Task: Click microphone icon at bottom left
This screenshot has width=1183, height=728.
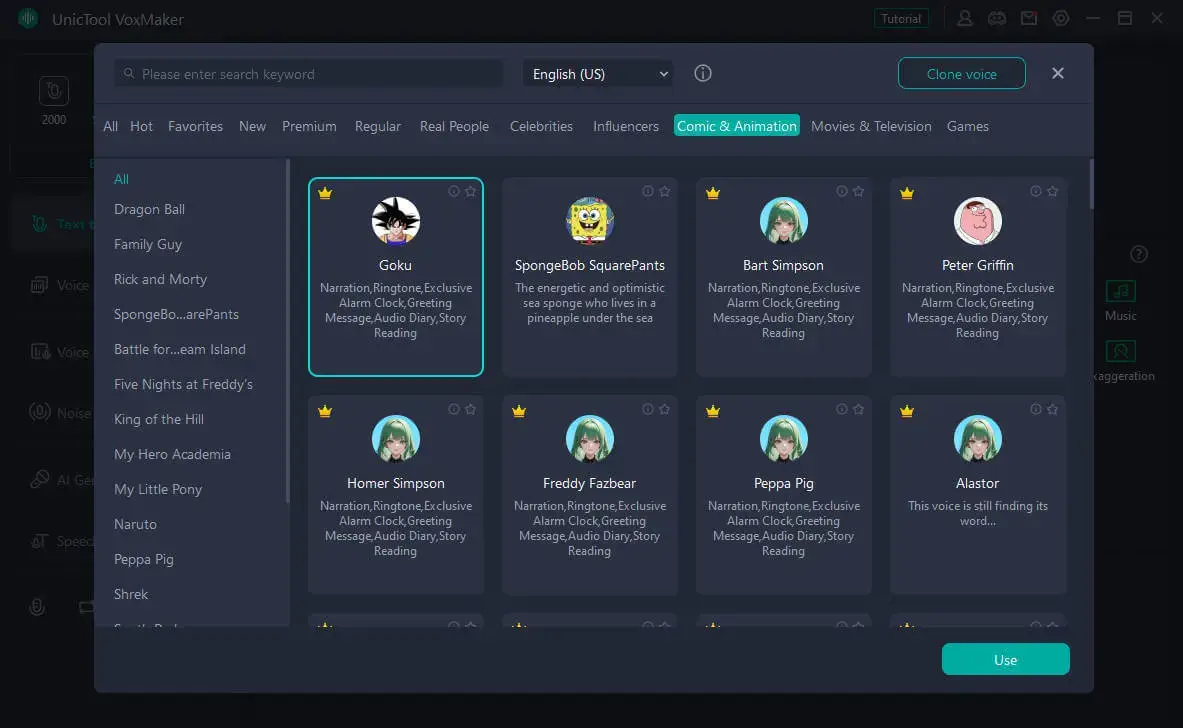Action: [37, 607]
